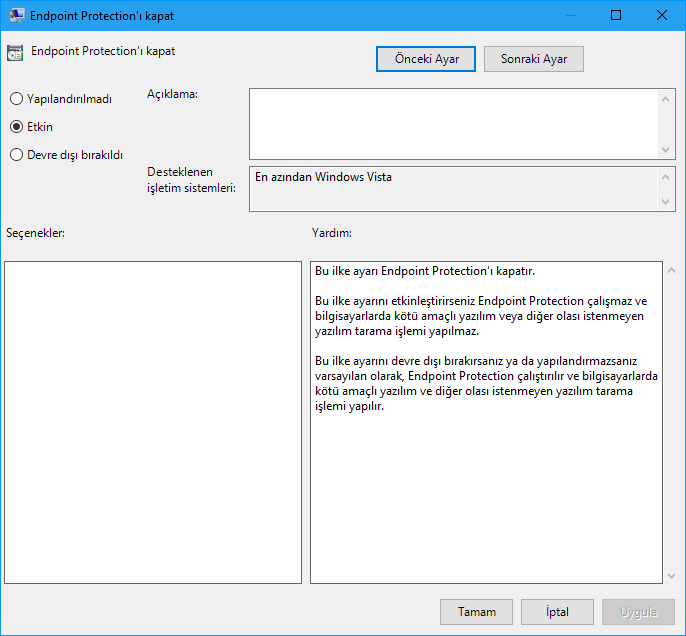This screenshot has width=686, height=636.
Task: Click the 'En azından Windows Vista' text
Action: click(x=323, y=177)
